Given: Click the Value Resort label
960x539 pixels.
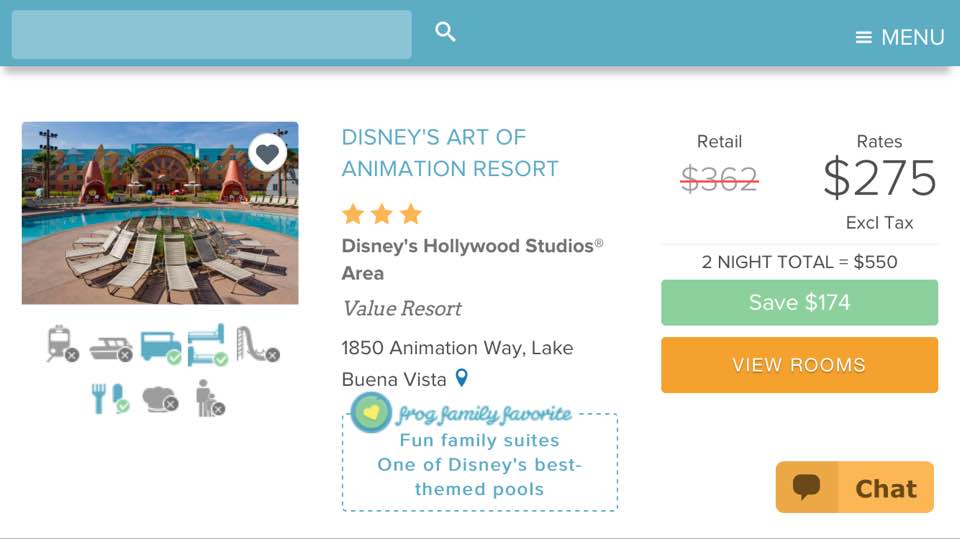Looking at the screenshot, I should 402,309.
